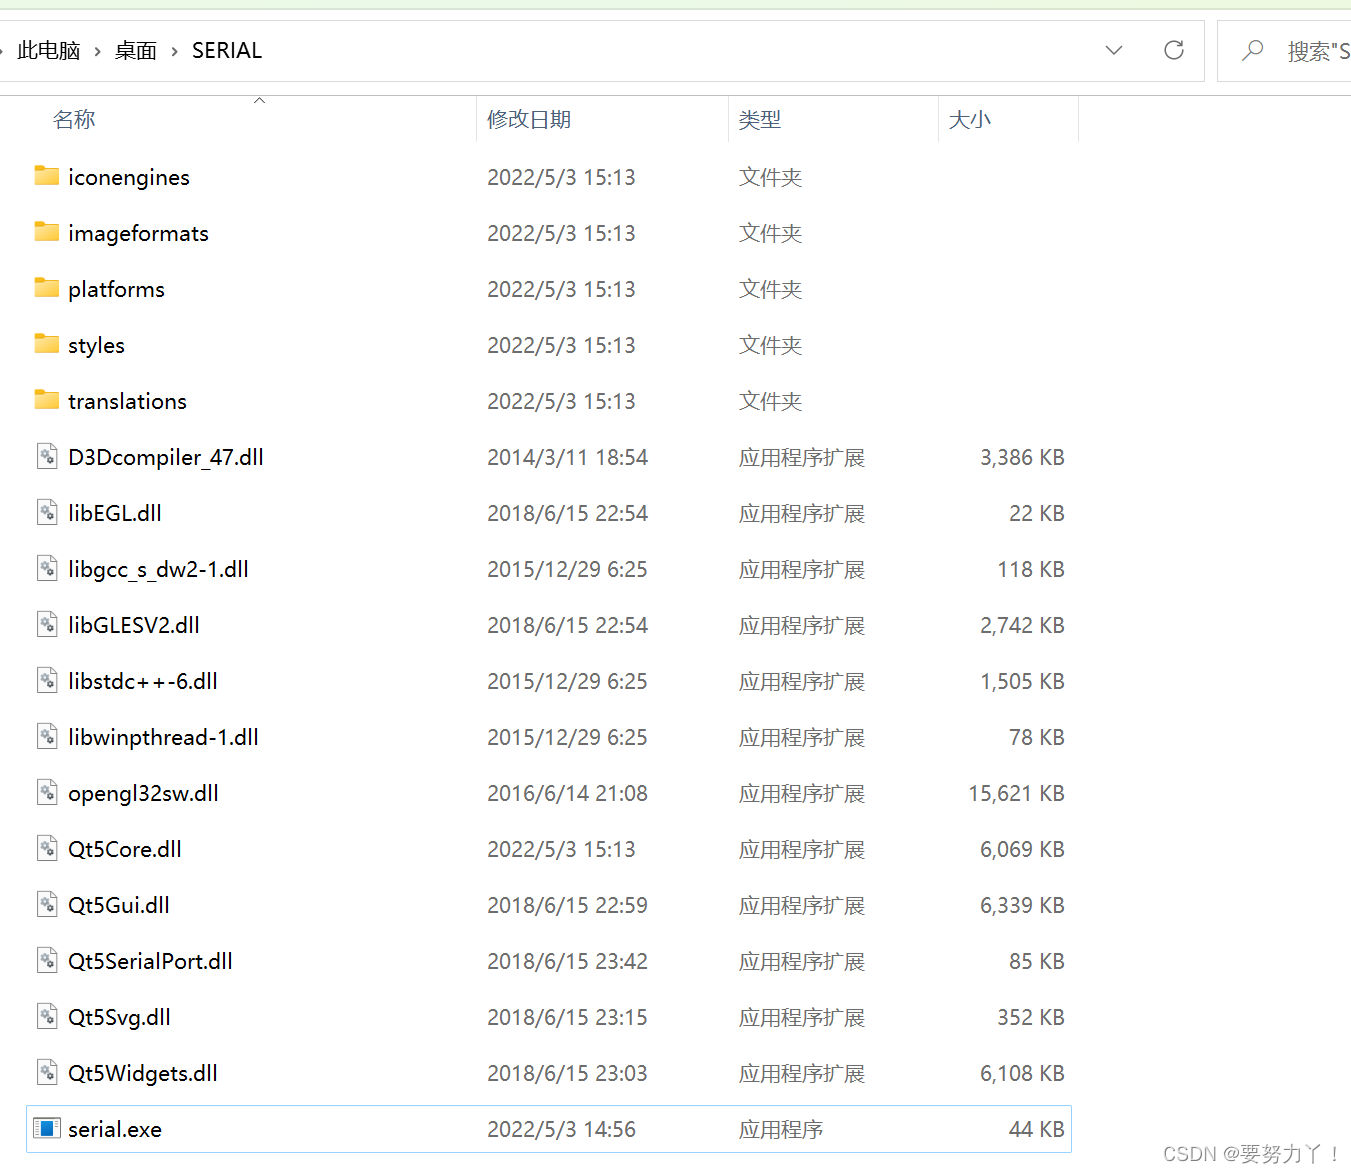Sort files by 类型 column header
Viewport: 1351px width, 1173px height.
click(760, 119)
